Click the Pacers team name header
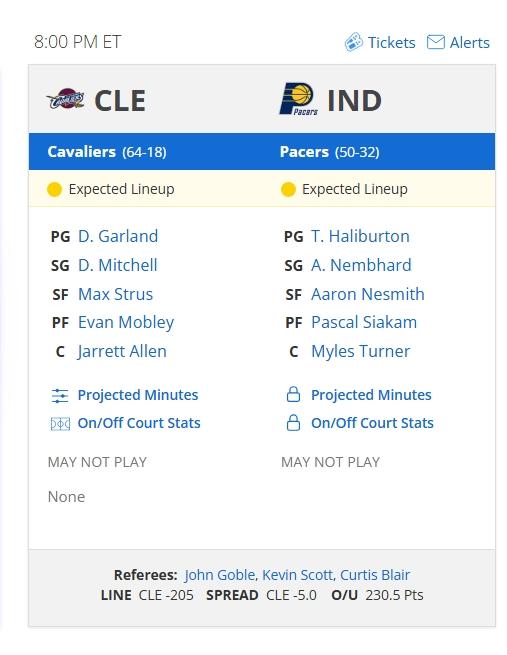Viewport: 507px width, 655px height. (x=304, y=152)
